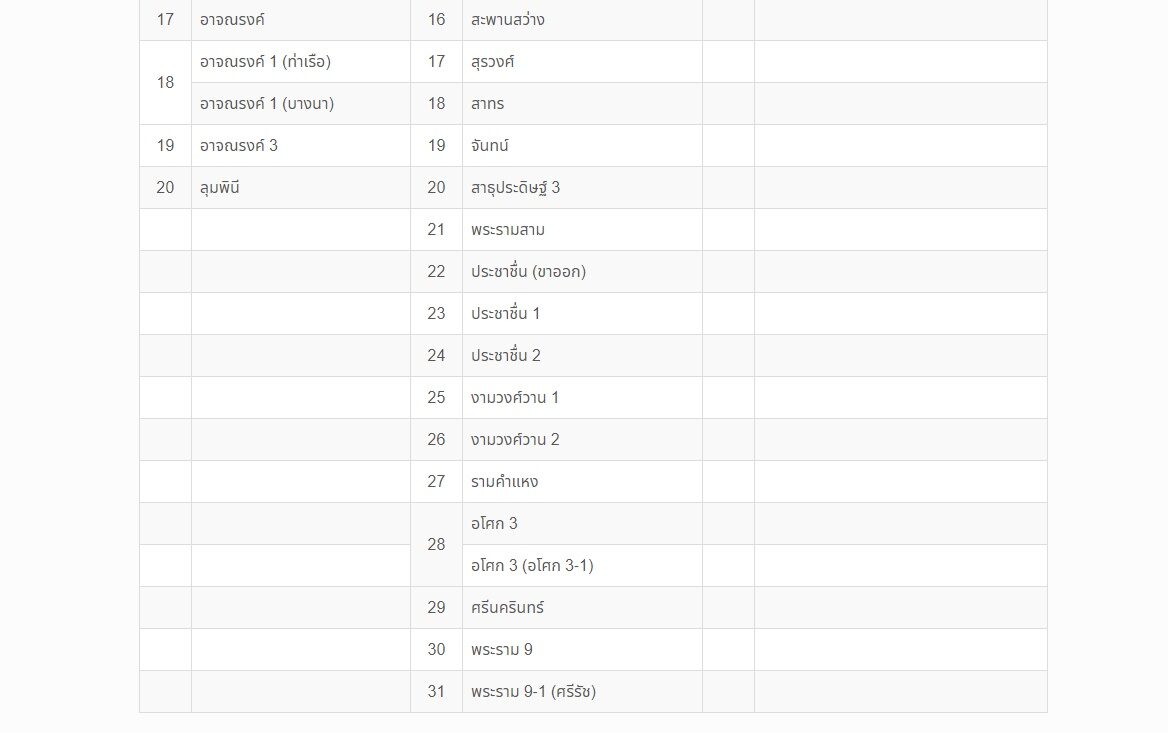The width and height of the screenshot is (1168, 733).
Task: Click the สาทร table cell
Action: [x=583, y=104]
